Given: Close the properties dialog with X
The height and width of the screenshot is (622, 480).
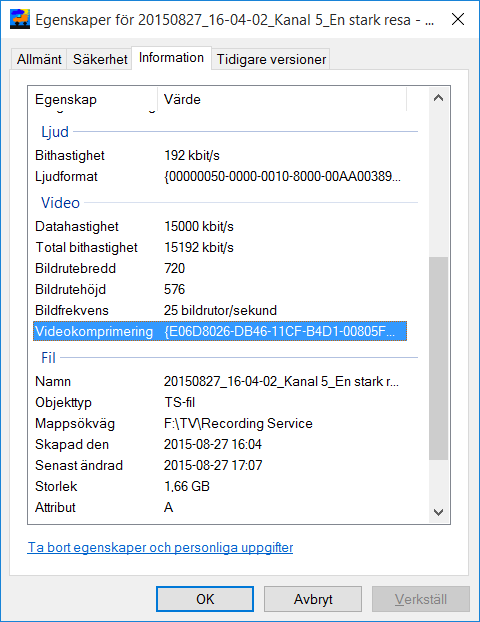Looking at the screenshot, I should [x=458, y=19].
